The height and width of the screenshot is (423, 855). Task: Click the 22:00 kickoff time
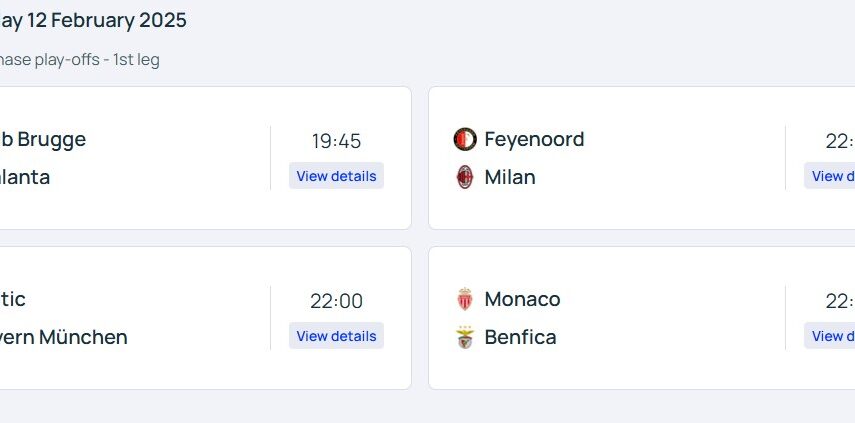(x=336, y=301)
